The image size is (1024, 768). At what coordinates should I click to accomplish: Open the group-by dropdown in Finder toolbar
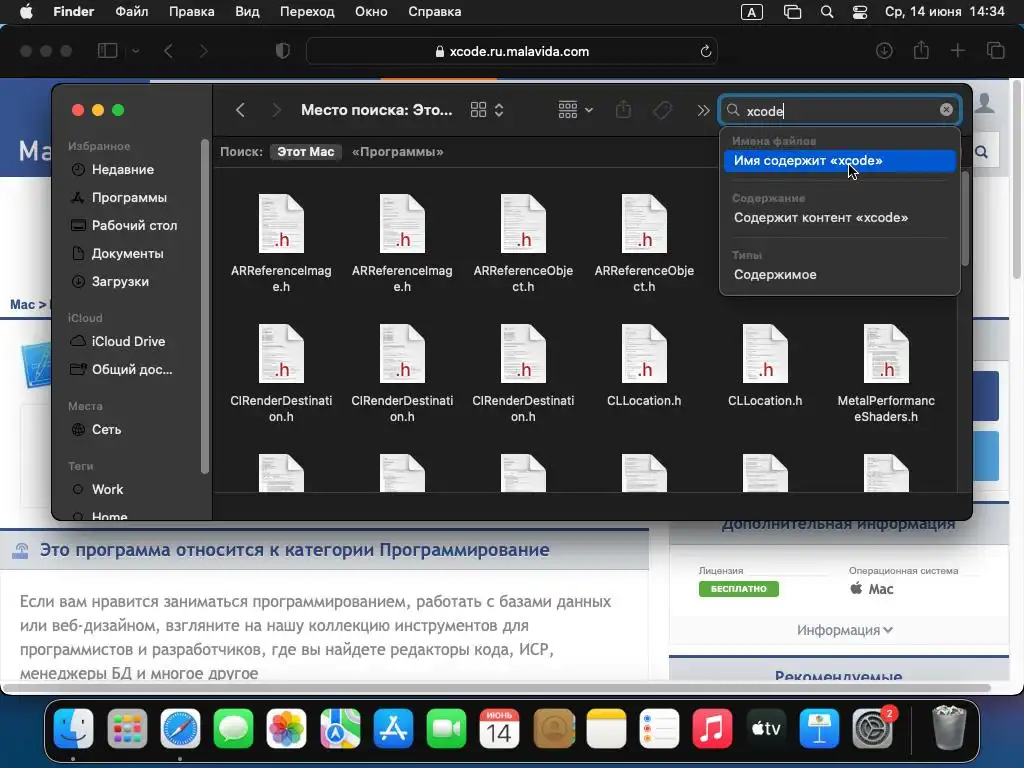[575, 110]
